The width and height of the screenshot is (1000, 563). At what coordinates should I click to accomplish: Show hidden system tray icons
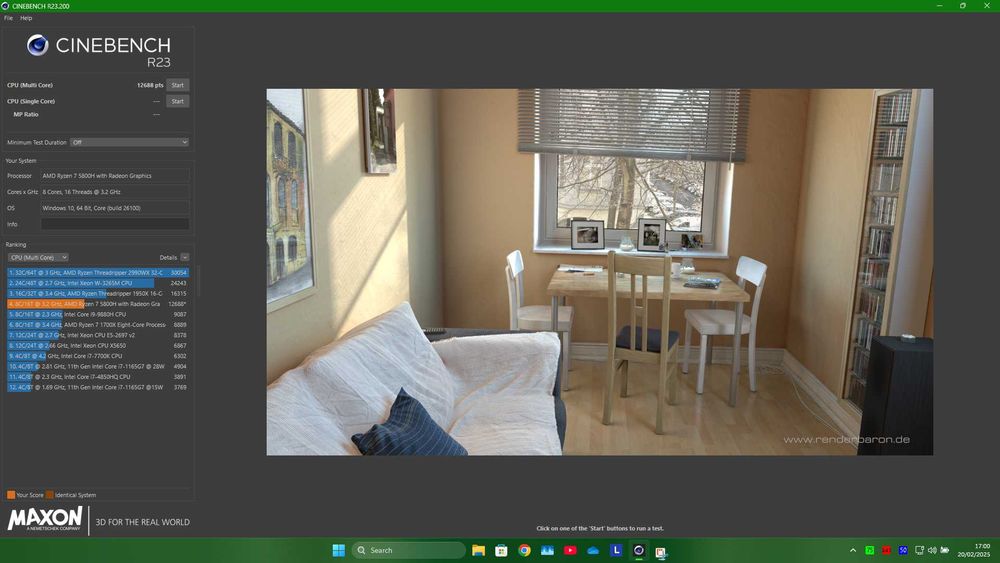click(853, 550)
